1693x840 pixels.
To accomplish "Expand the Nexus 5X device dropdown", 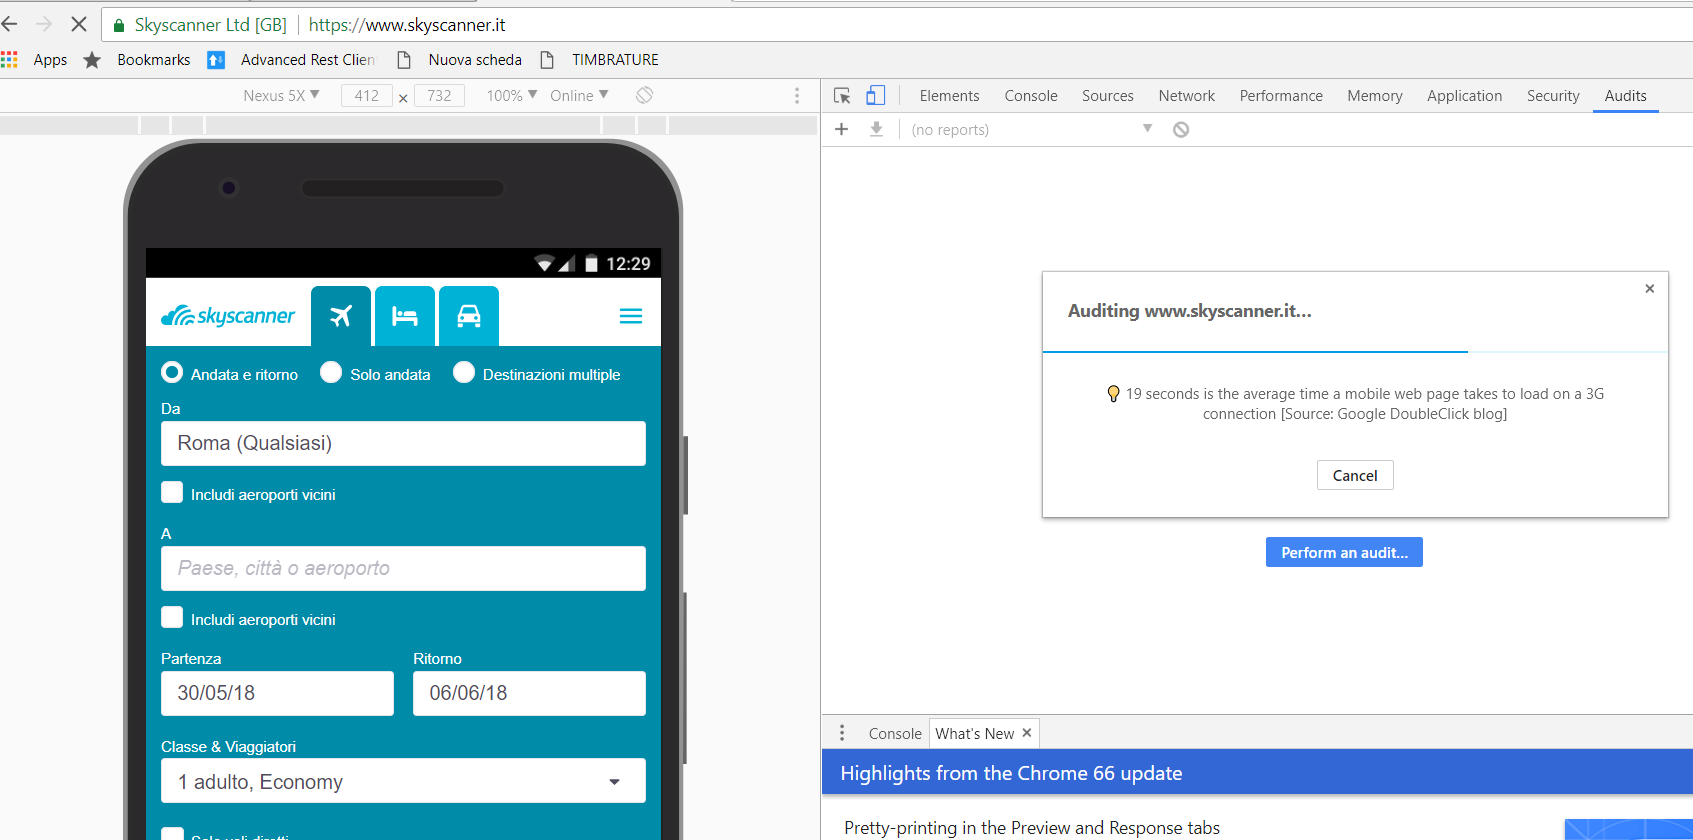I will (x=281, y=95).
